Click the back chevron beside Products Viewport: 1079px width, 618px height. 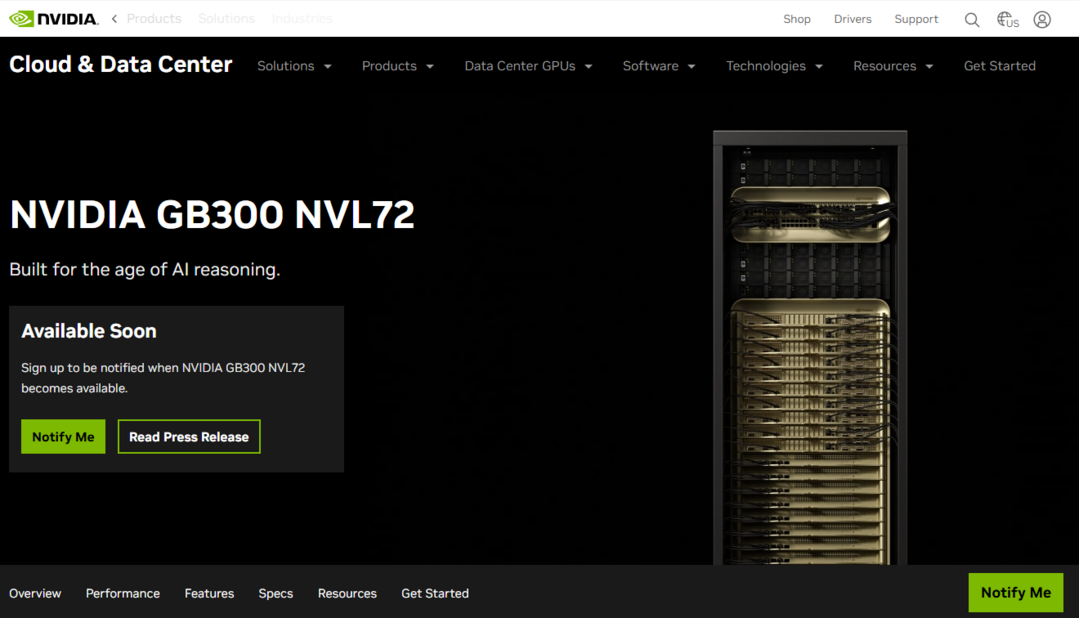coord(114,19)
